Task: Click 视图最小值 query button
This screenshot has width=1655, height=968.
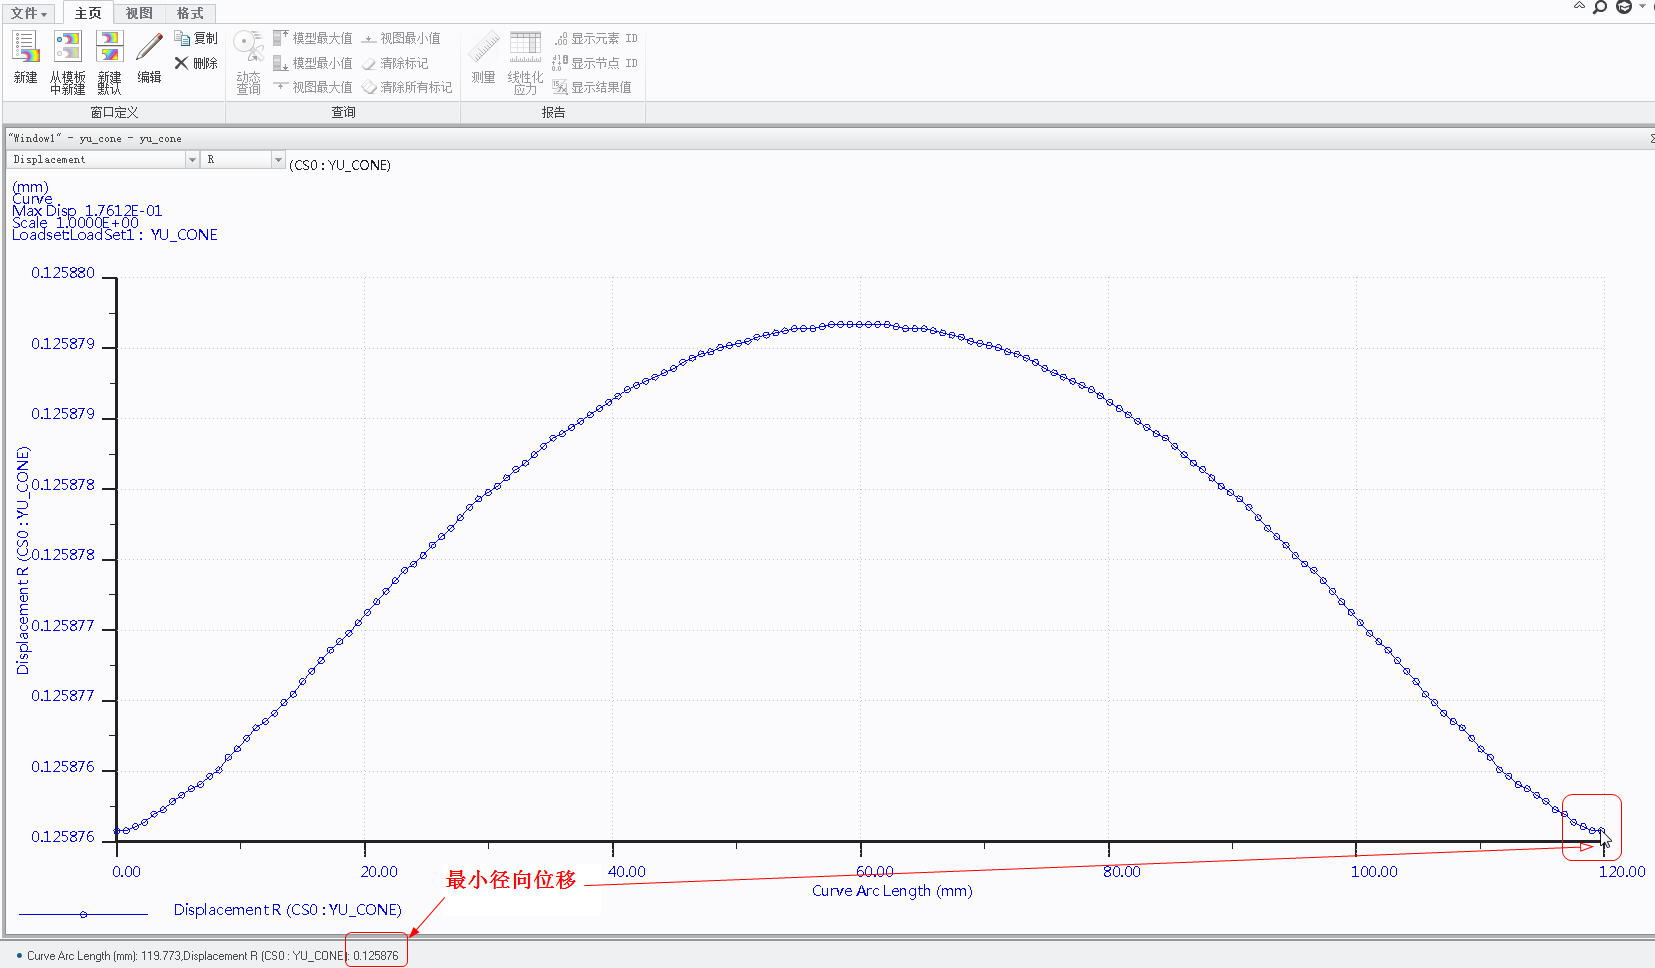Action: [x=401, y=38]
